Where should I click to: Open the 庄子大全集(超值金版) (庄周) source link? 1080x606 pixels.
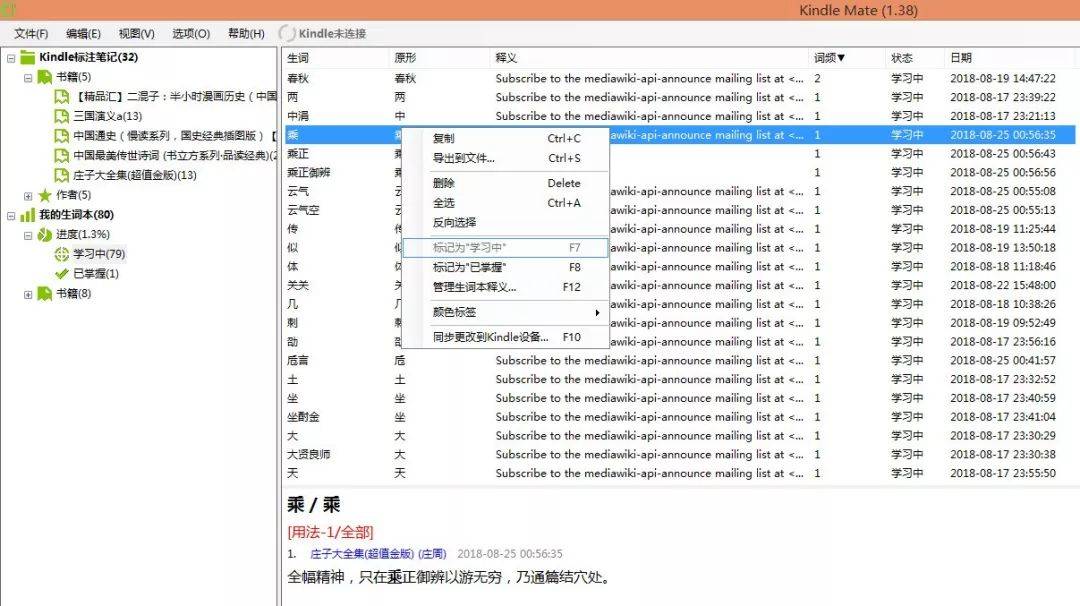[x=378, y=554]
